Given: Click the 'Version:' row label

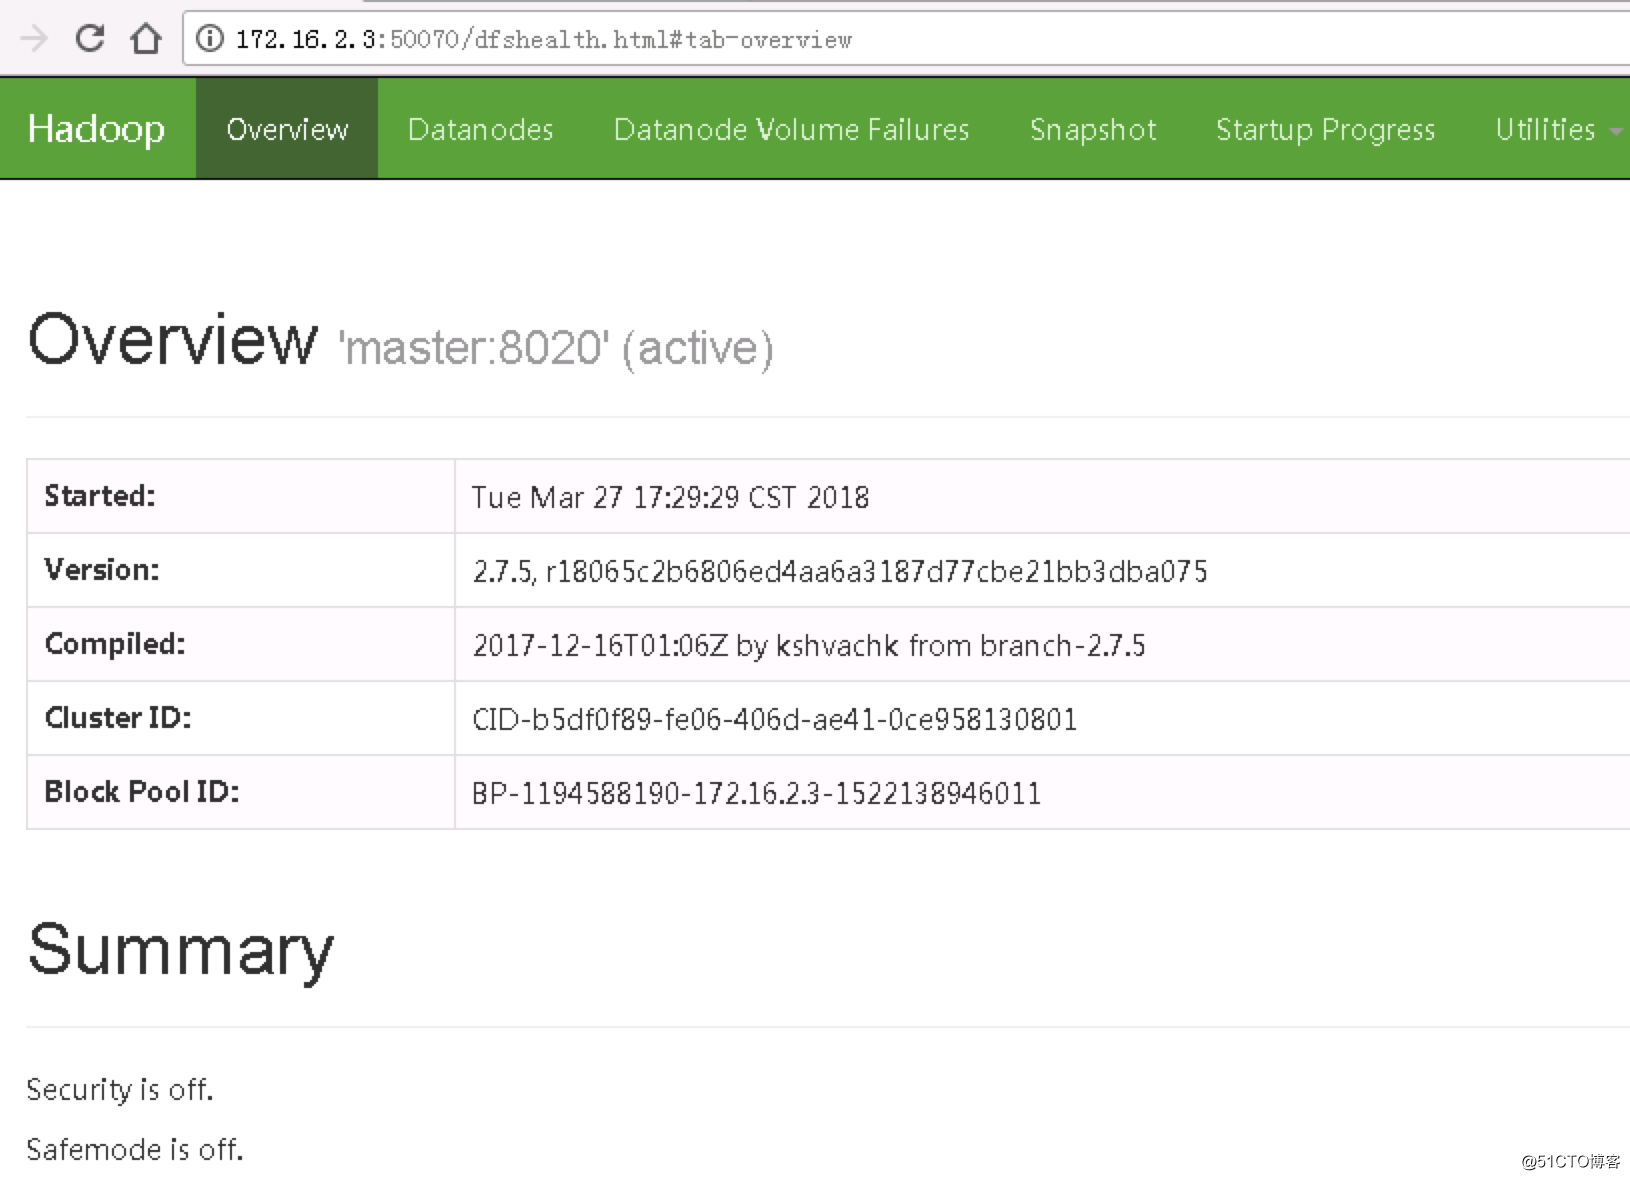Looking at the screenshot, I should click(x=102, y=570).
